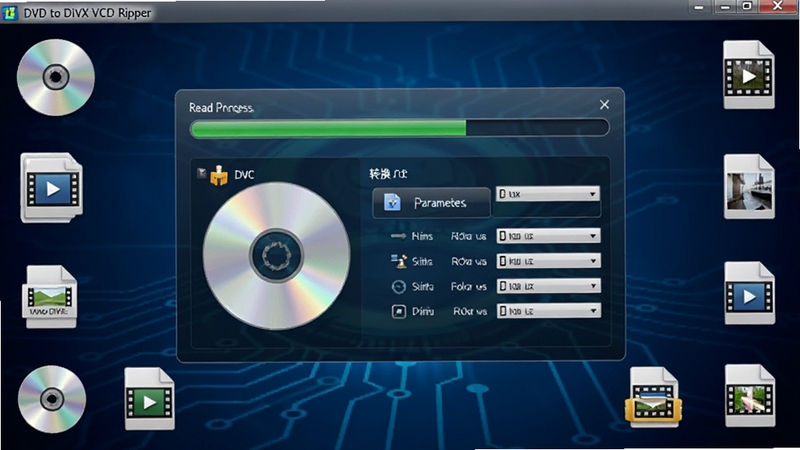Open the yellow-framed film strip file icon
The image size is (800, 450).
[654, 397]
